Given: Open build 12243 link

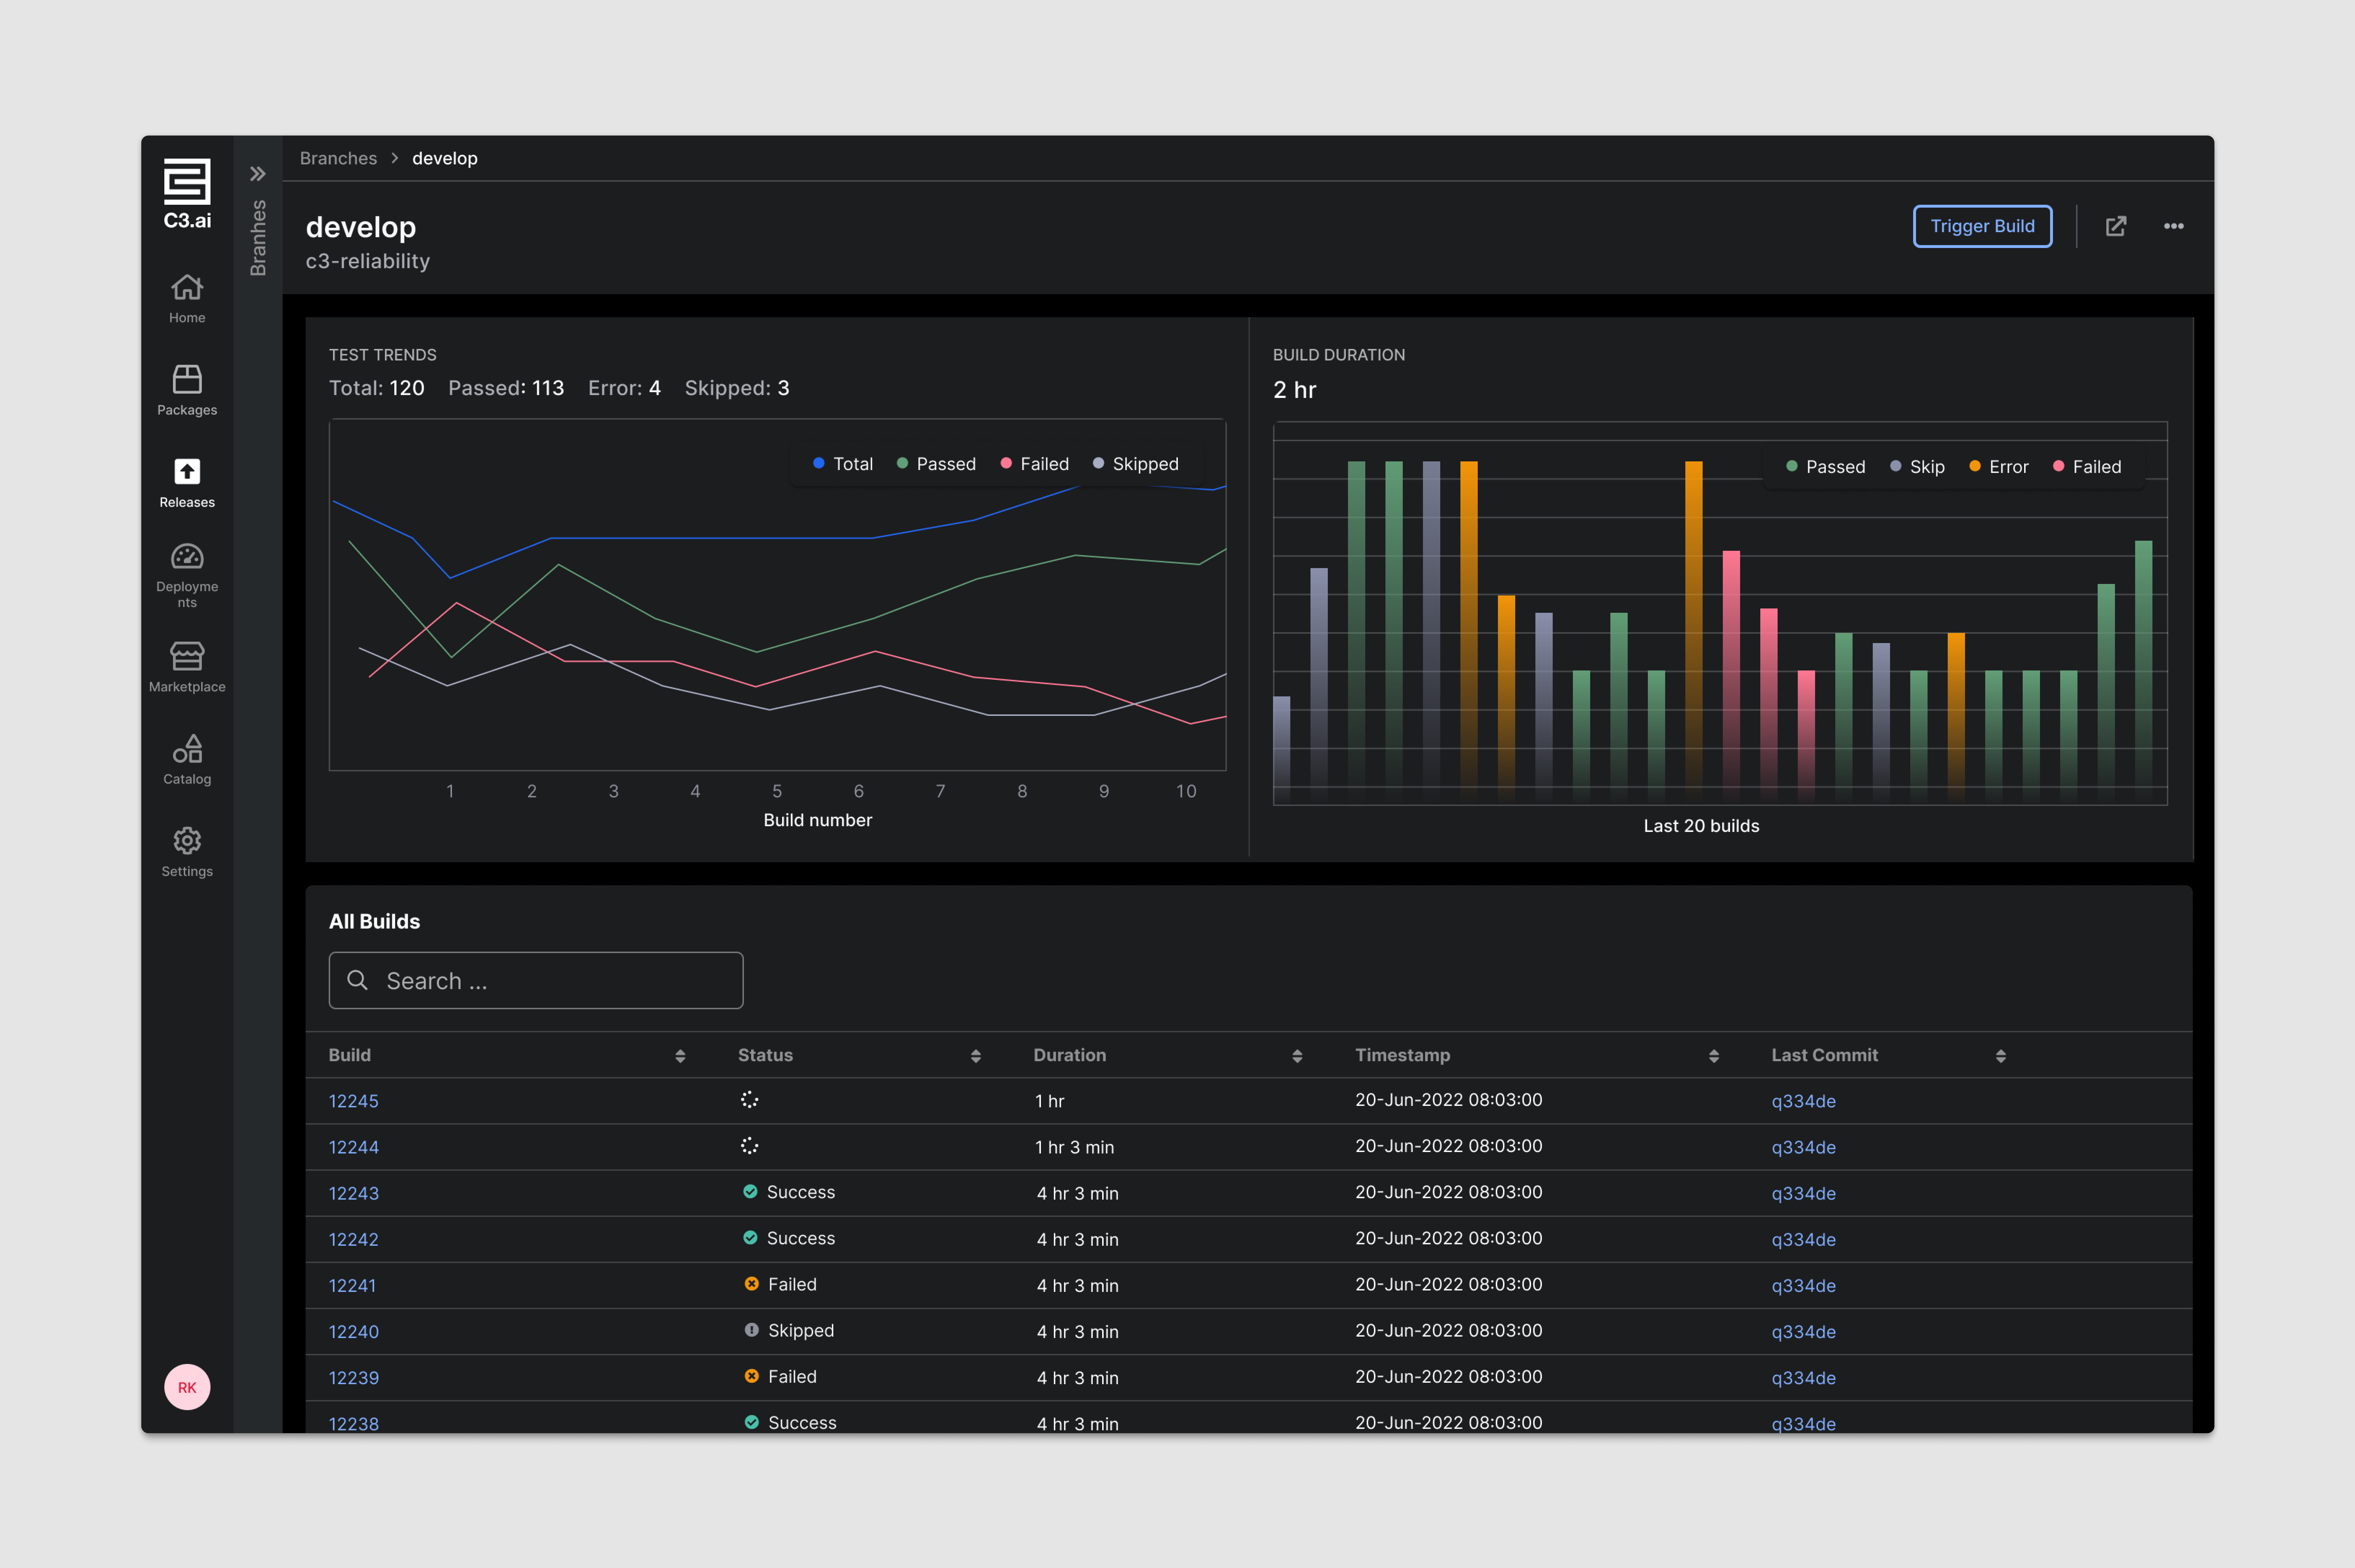Looking at the screenshot, I should tap(354, 1193).
